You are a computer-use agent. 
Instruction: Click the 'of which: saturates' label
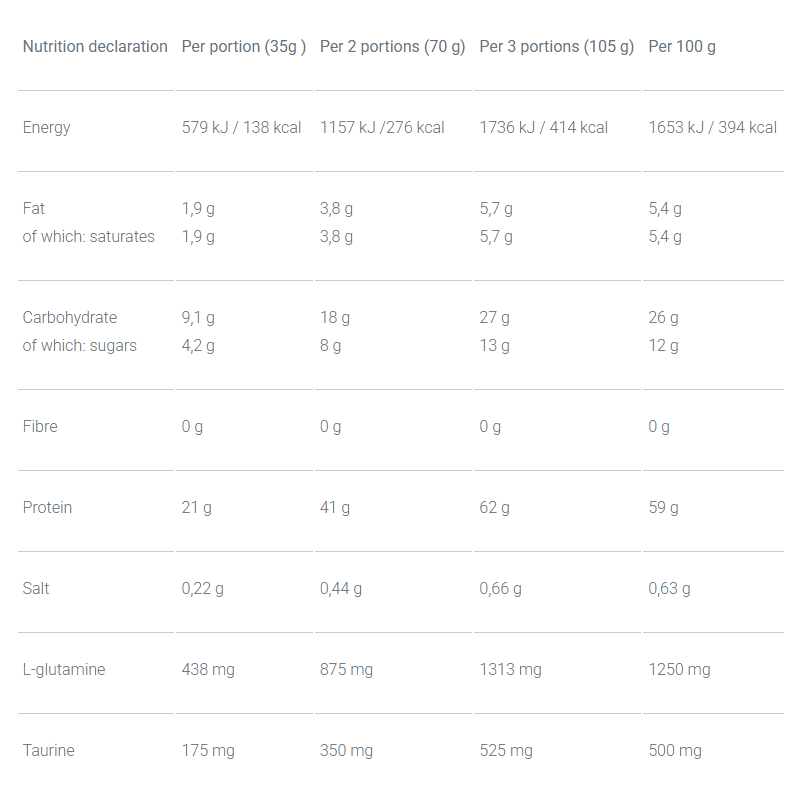[x=89, y=236]
